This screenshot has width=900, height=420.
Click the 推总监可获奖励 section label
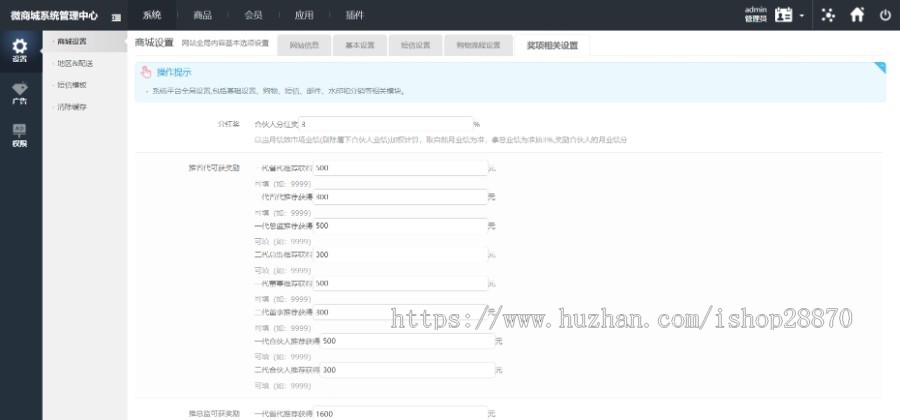tap(214, 413)
